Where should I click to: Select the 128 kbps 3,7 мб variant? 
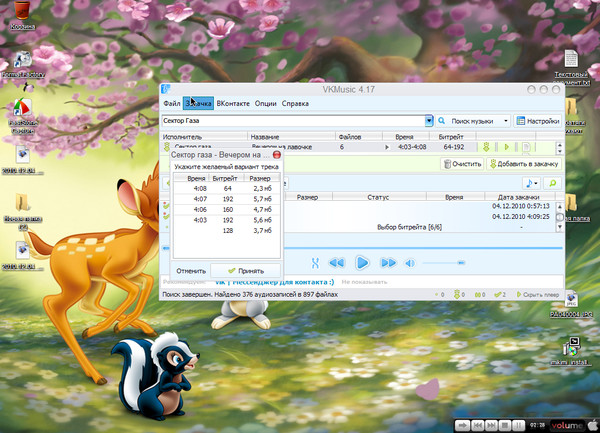pos(227,231)
